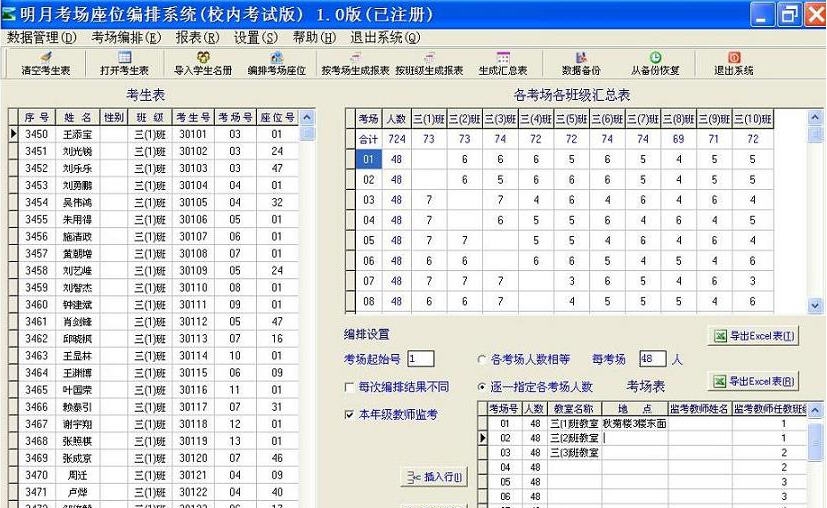Click the 编排考场座位 toolbar icon
Screen dimensions: 827x508
276,63
